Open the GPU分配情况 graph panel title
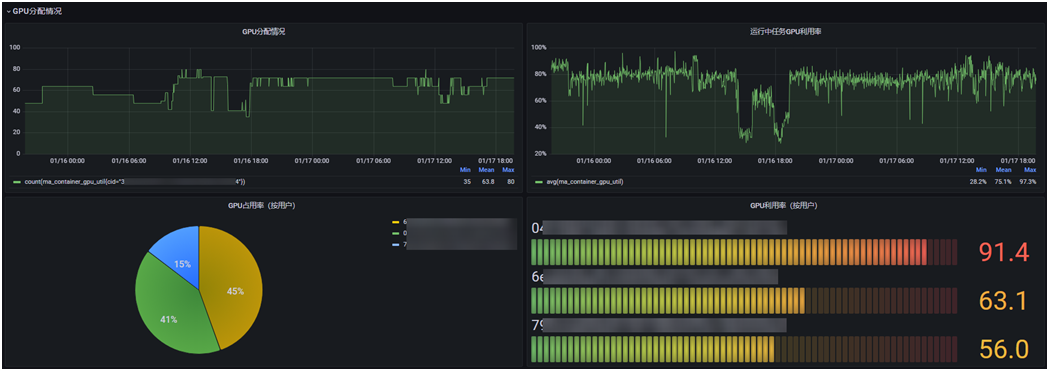This screenshot has width=1049, height=371. 264,31
